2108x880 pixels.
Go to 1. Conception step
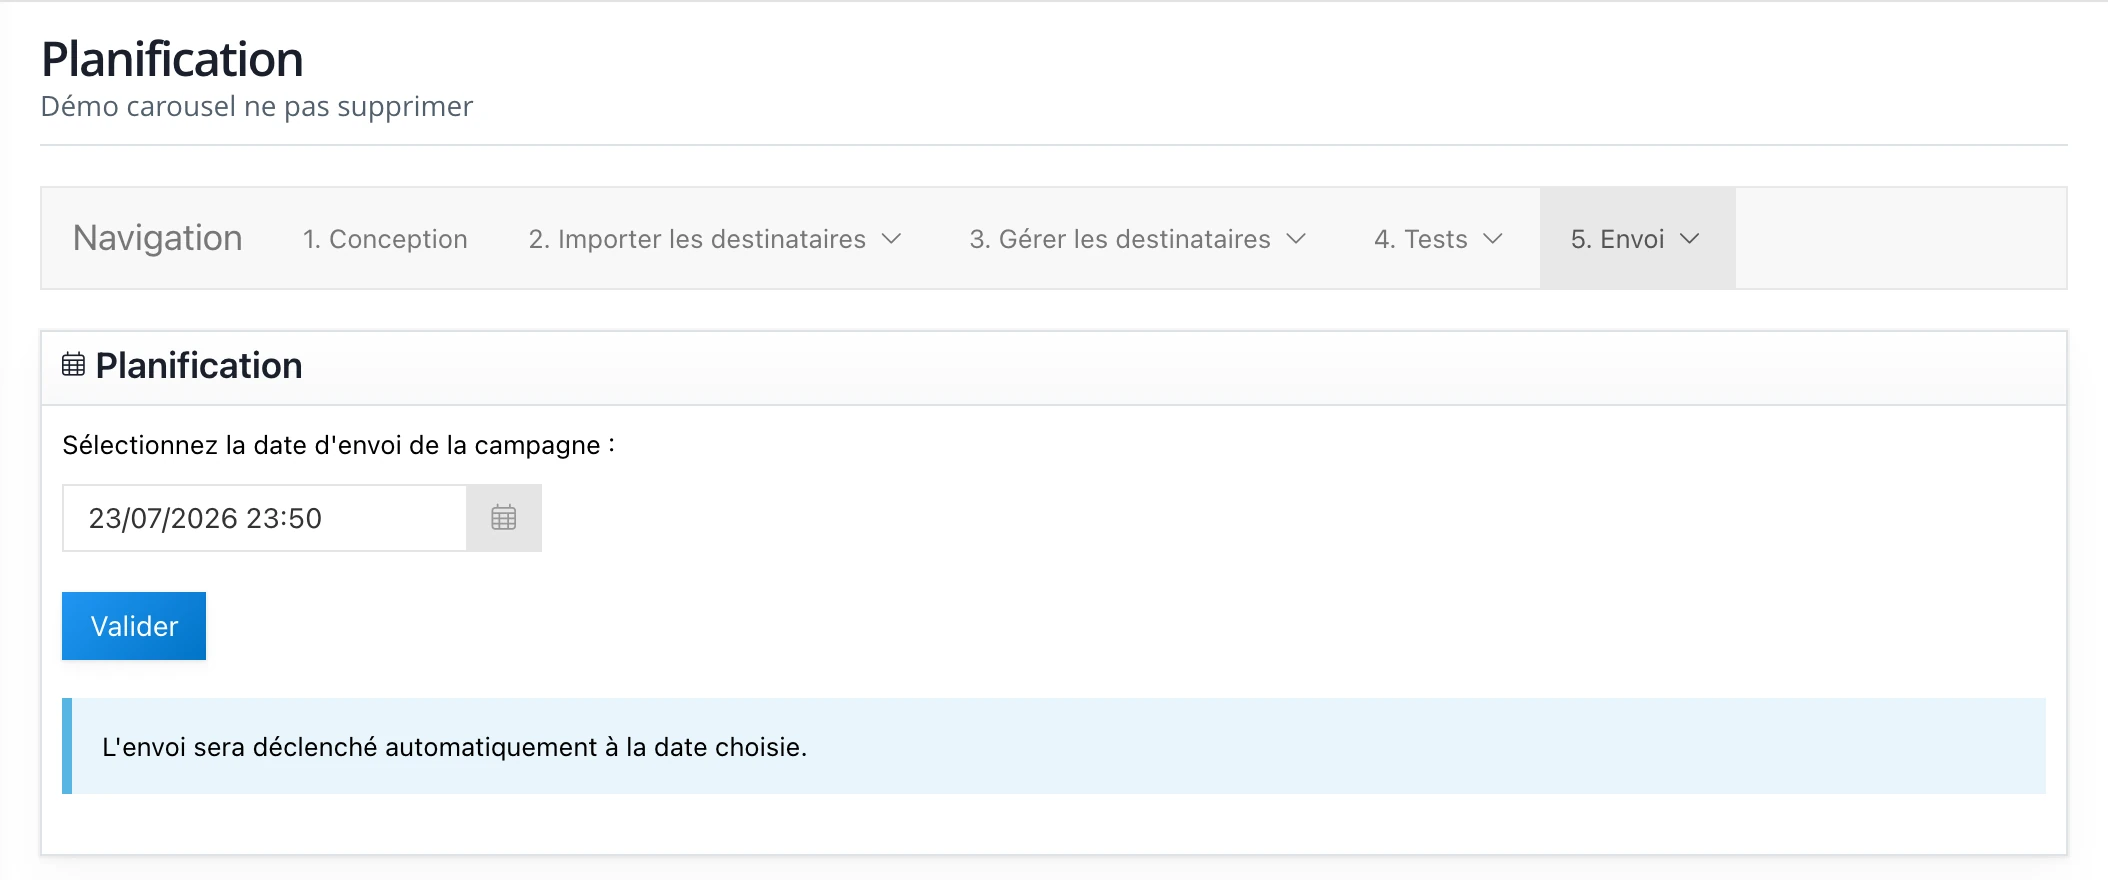tap(385, 239)
